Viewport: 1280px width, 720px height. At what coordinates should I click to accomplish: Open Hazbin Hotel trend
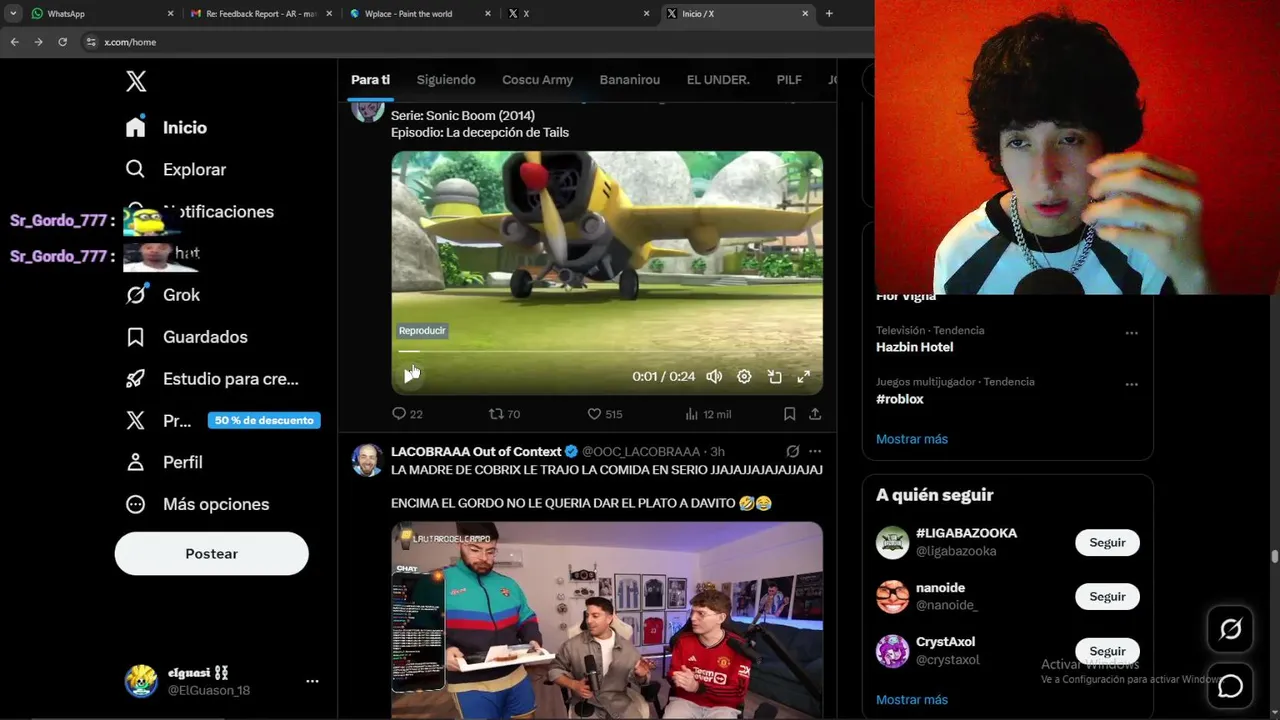(914, 347)
